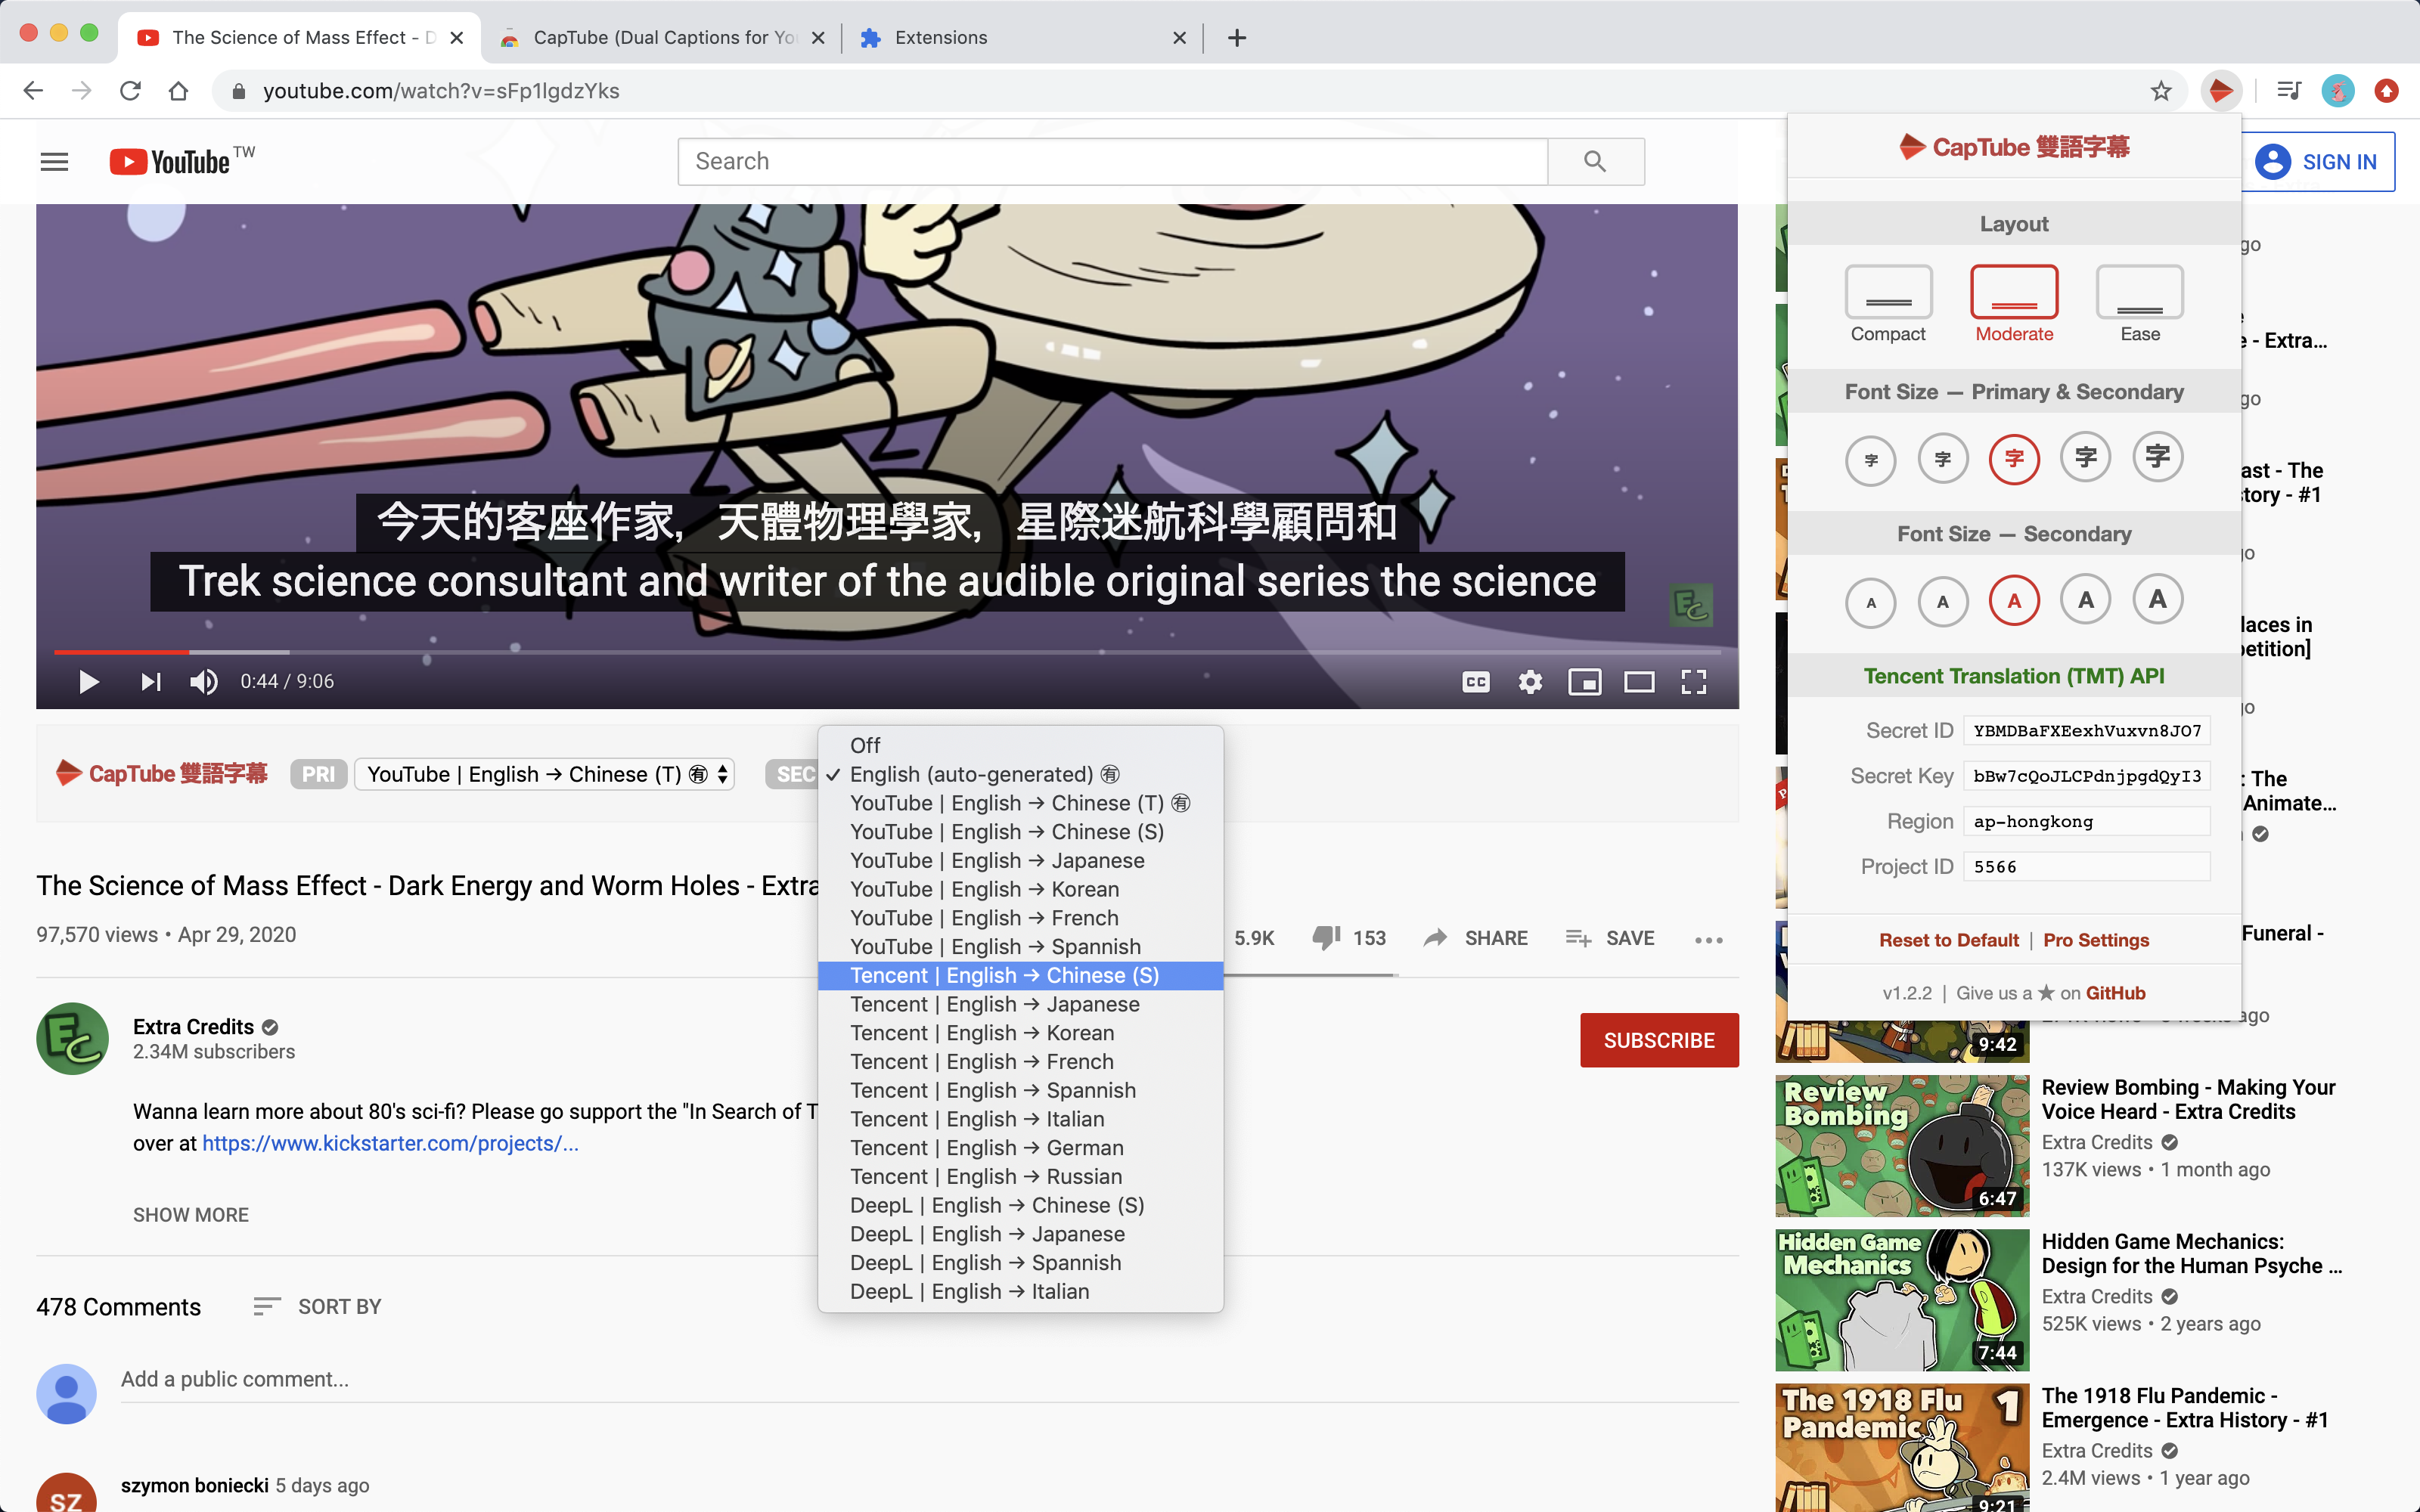Mute the video volume speaker icon
The height and width of the screenshot is (1512, 2420).
click(x=203, y=682)
